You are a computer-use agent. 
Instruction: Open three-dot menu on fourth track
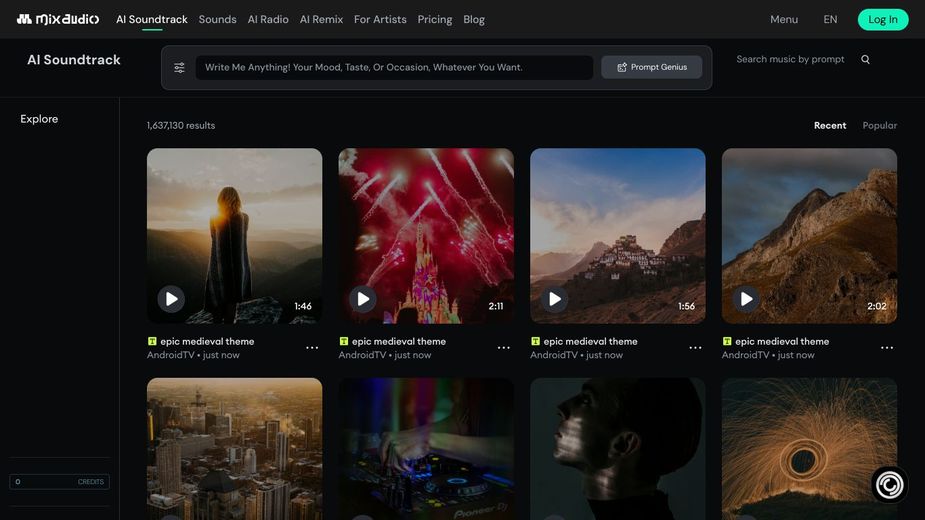887,348
